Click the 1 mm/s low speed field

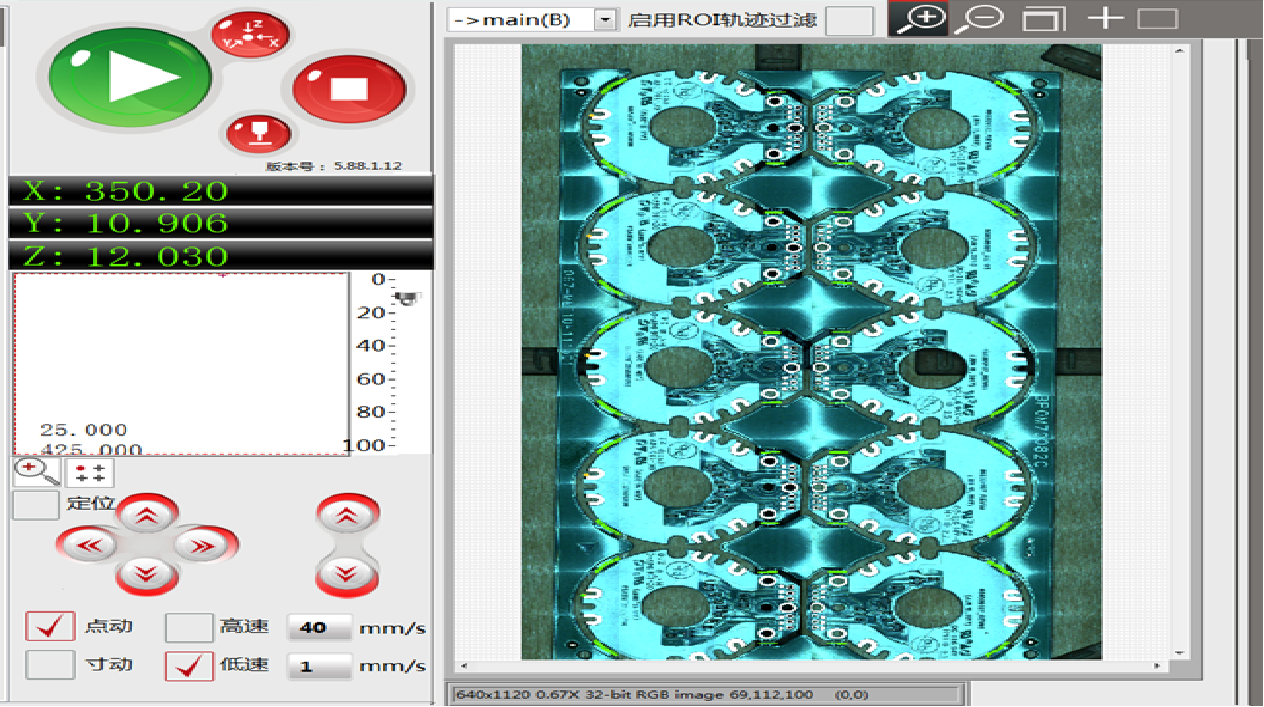(x=319, y=666)
